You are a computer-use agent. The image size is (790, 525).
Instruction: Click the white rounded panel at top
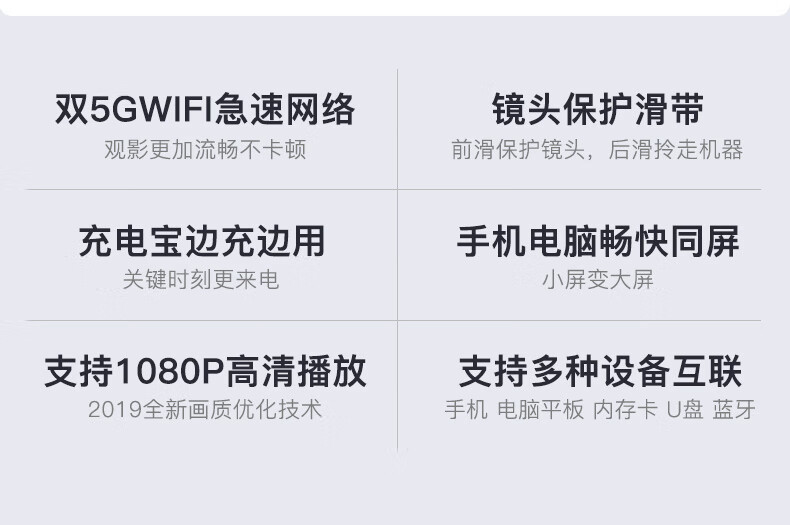(x=395, y=7)
